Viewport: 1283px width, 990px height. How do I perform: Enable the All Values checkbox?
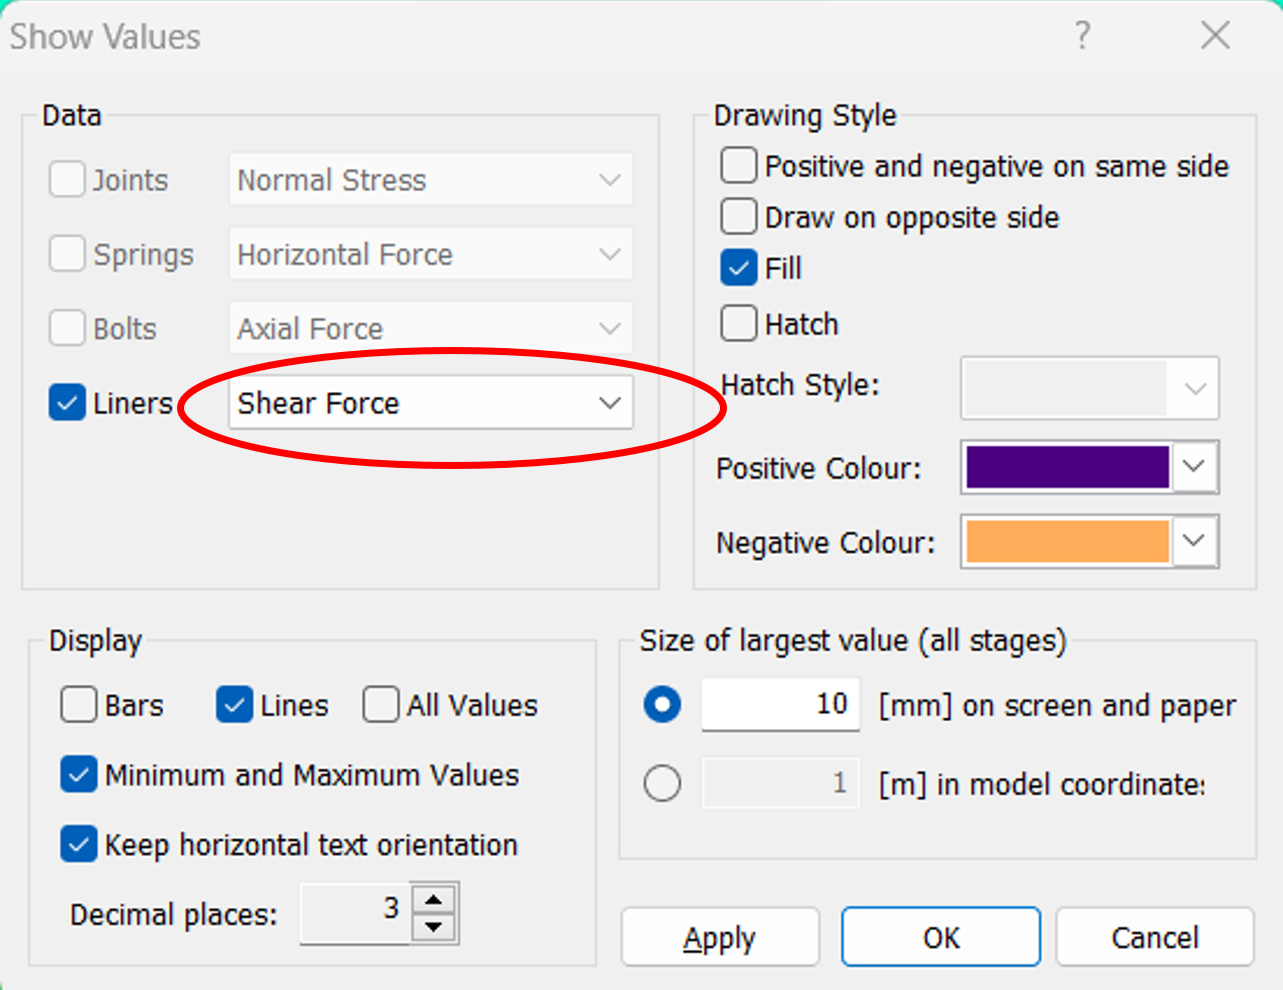381,705
